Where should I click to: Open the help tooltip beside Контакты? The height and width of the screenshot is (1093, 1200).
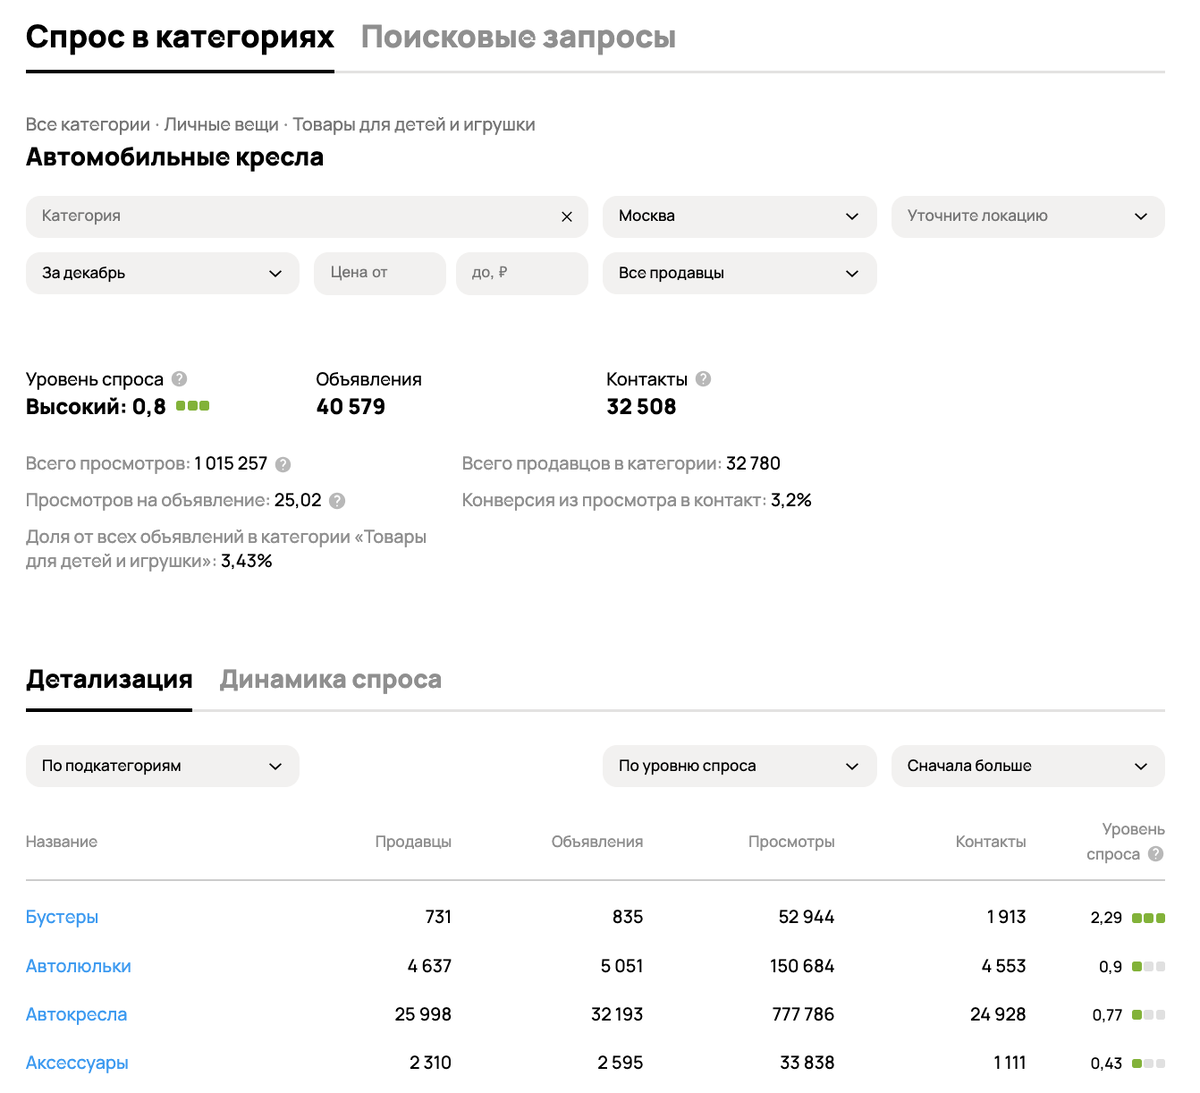[x=702, y=378]
